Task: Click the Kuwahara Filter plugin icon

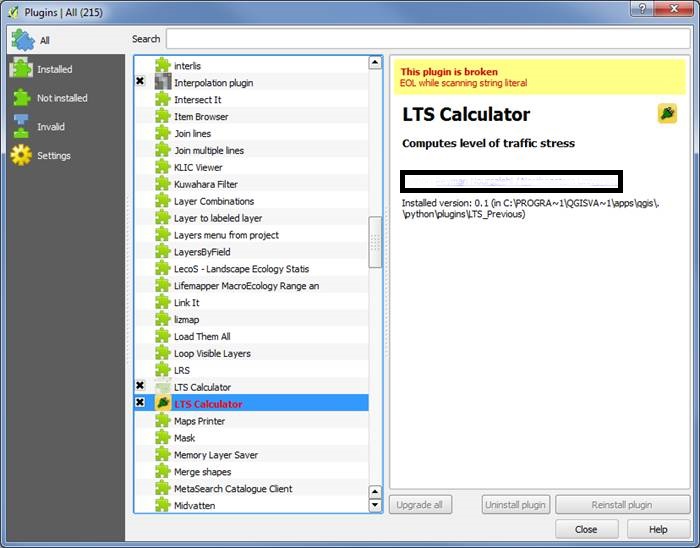Action: coord(162,184)
